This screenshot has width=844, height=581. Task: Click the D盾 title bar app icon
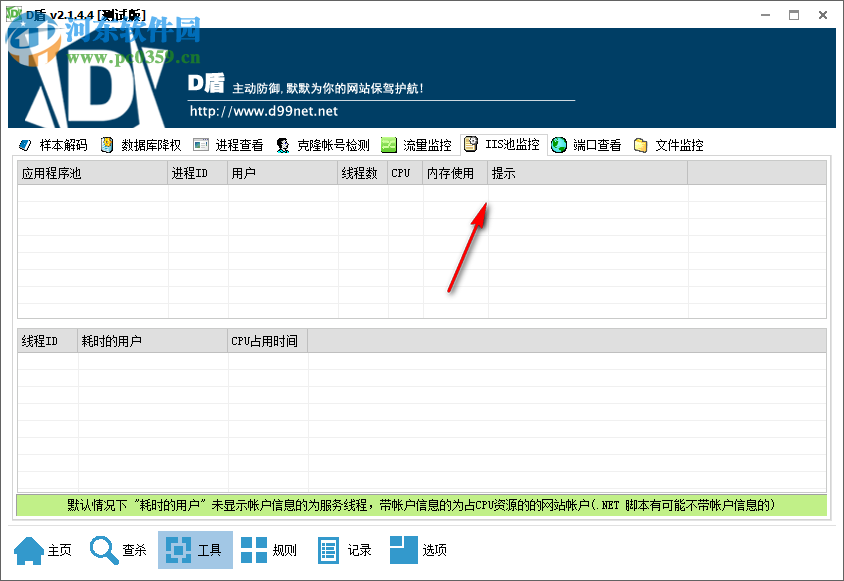(x=13, y=14)
